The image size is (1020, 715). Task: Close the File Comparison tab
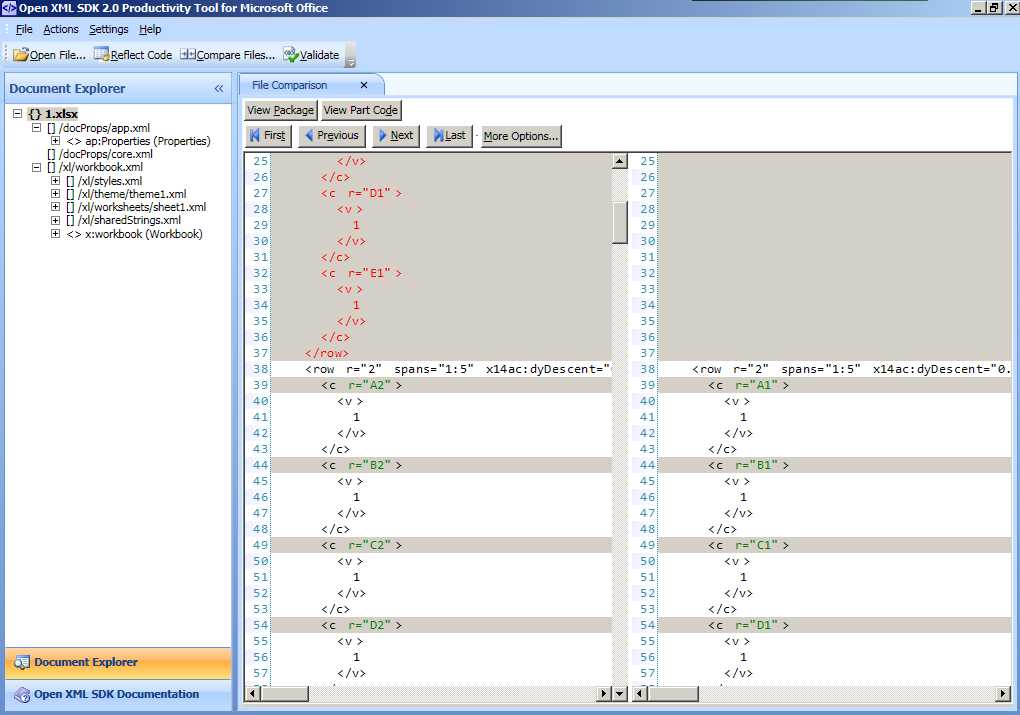(x=364, y=85)
